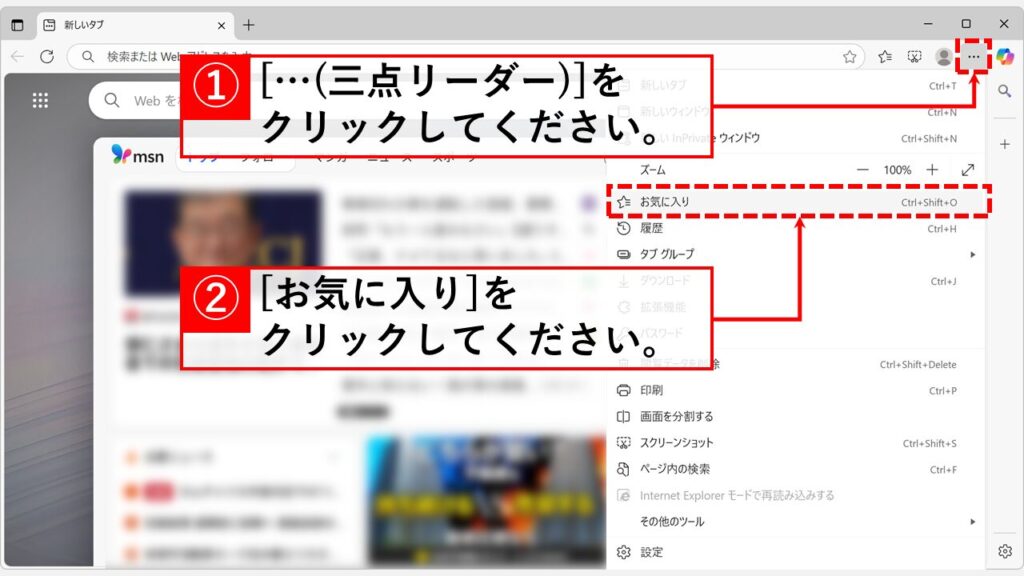Increase zoom with plus button

tap(932, 170)
